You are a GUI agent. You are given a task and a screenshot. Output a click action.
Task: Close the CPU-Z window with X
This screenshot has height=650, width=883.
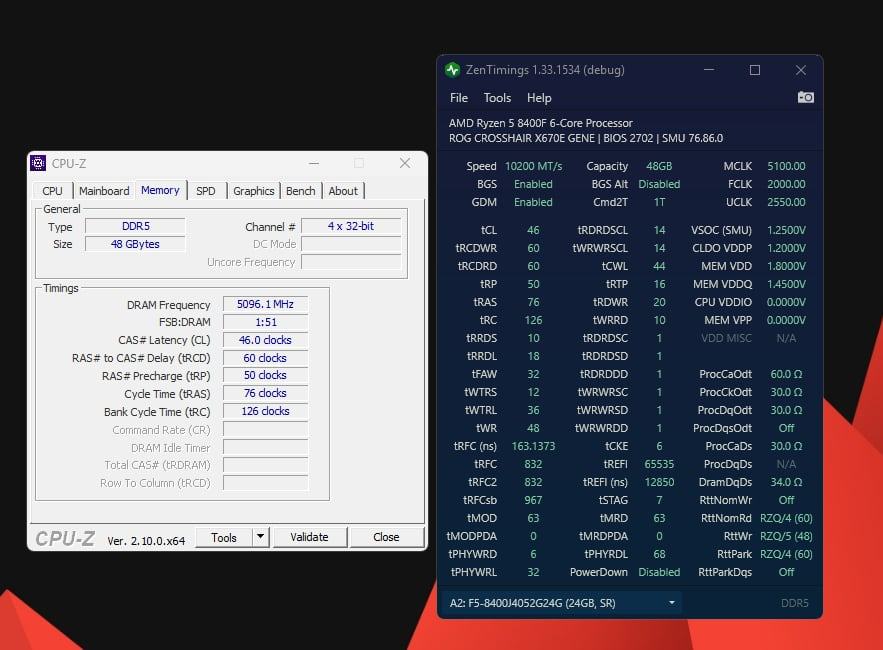(405, 163)
